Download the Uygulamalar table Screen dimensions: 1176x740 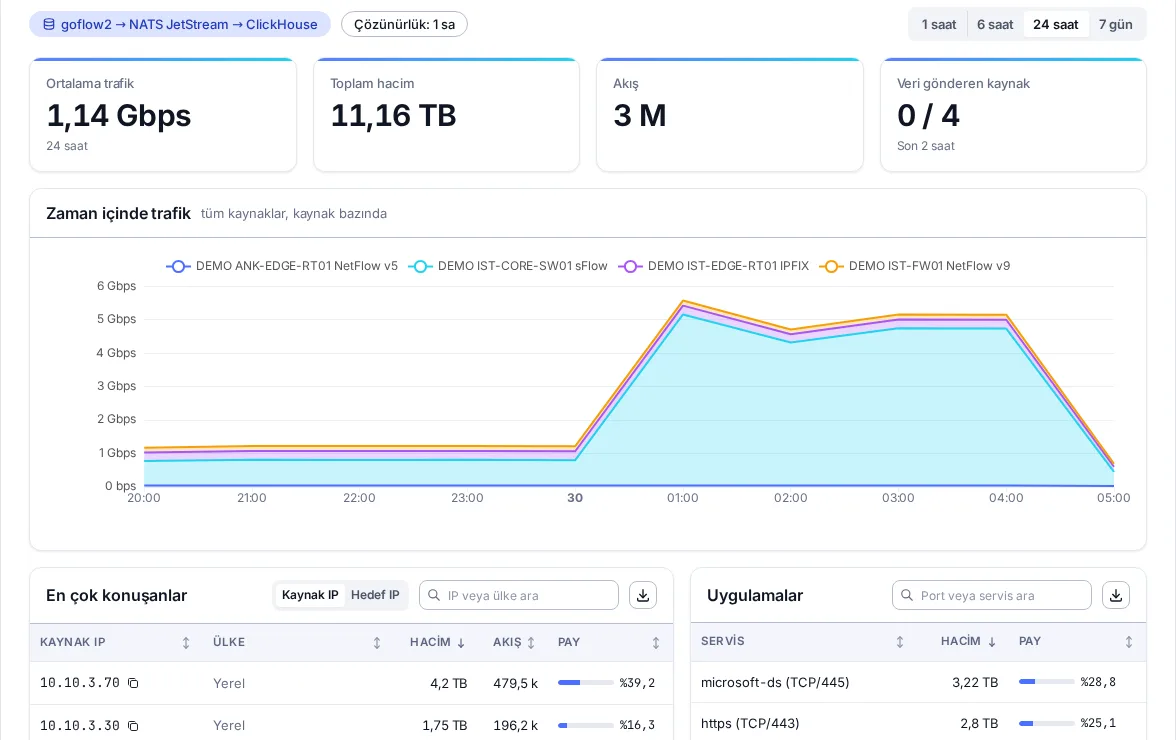(x=1116, y=595)
